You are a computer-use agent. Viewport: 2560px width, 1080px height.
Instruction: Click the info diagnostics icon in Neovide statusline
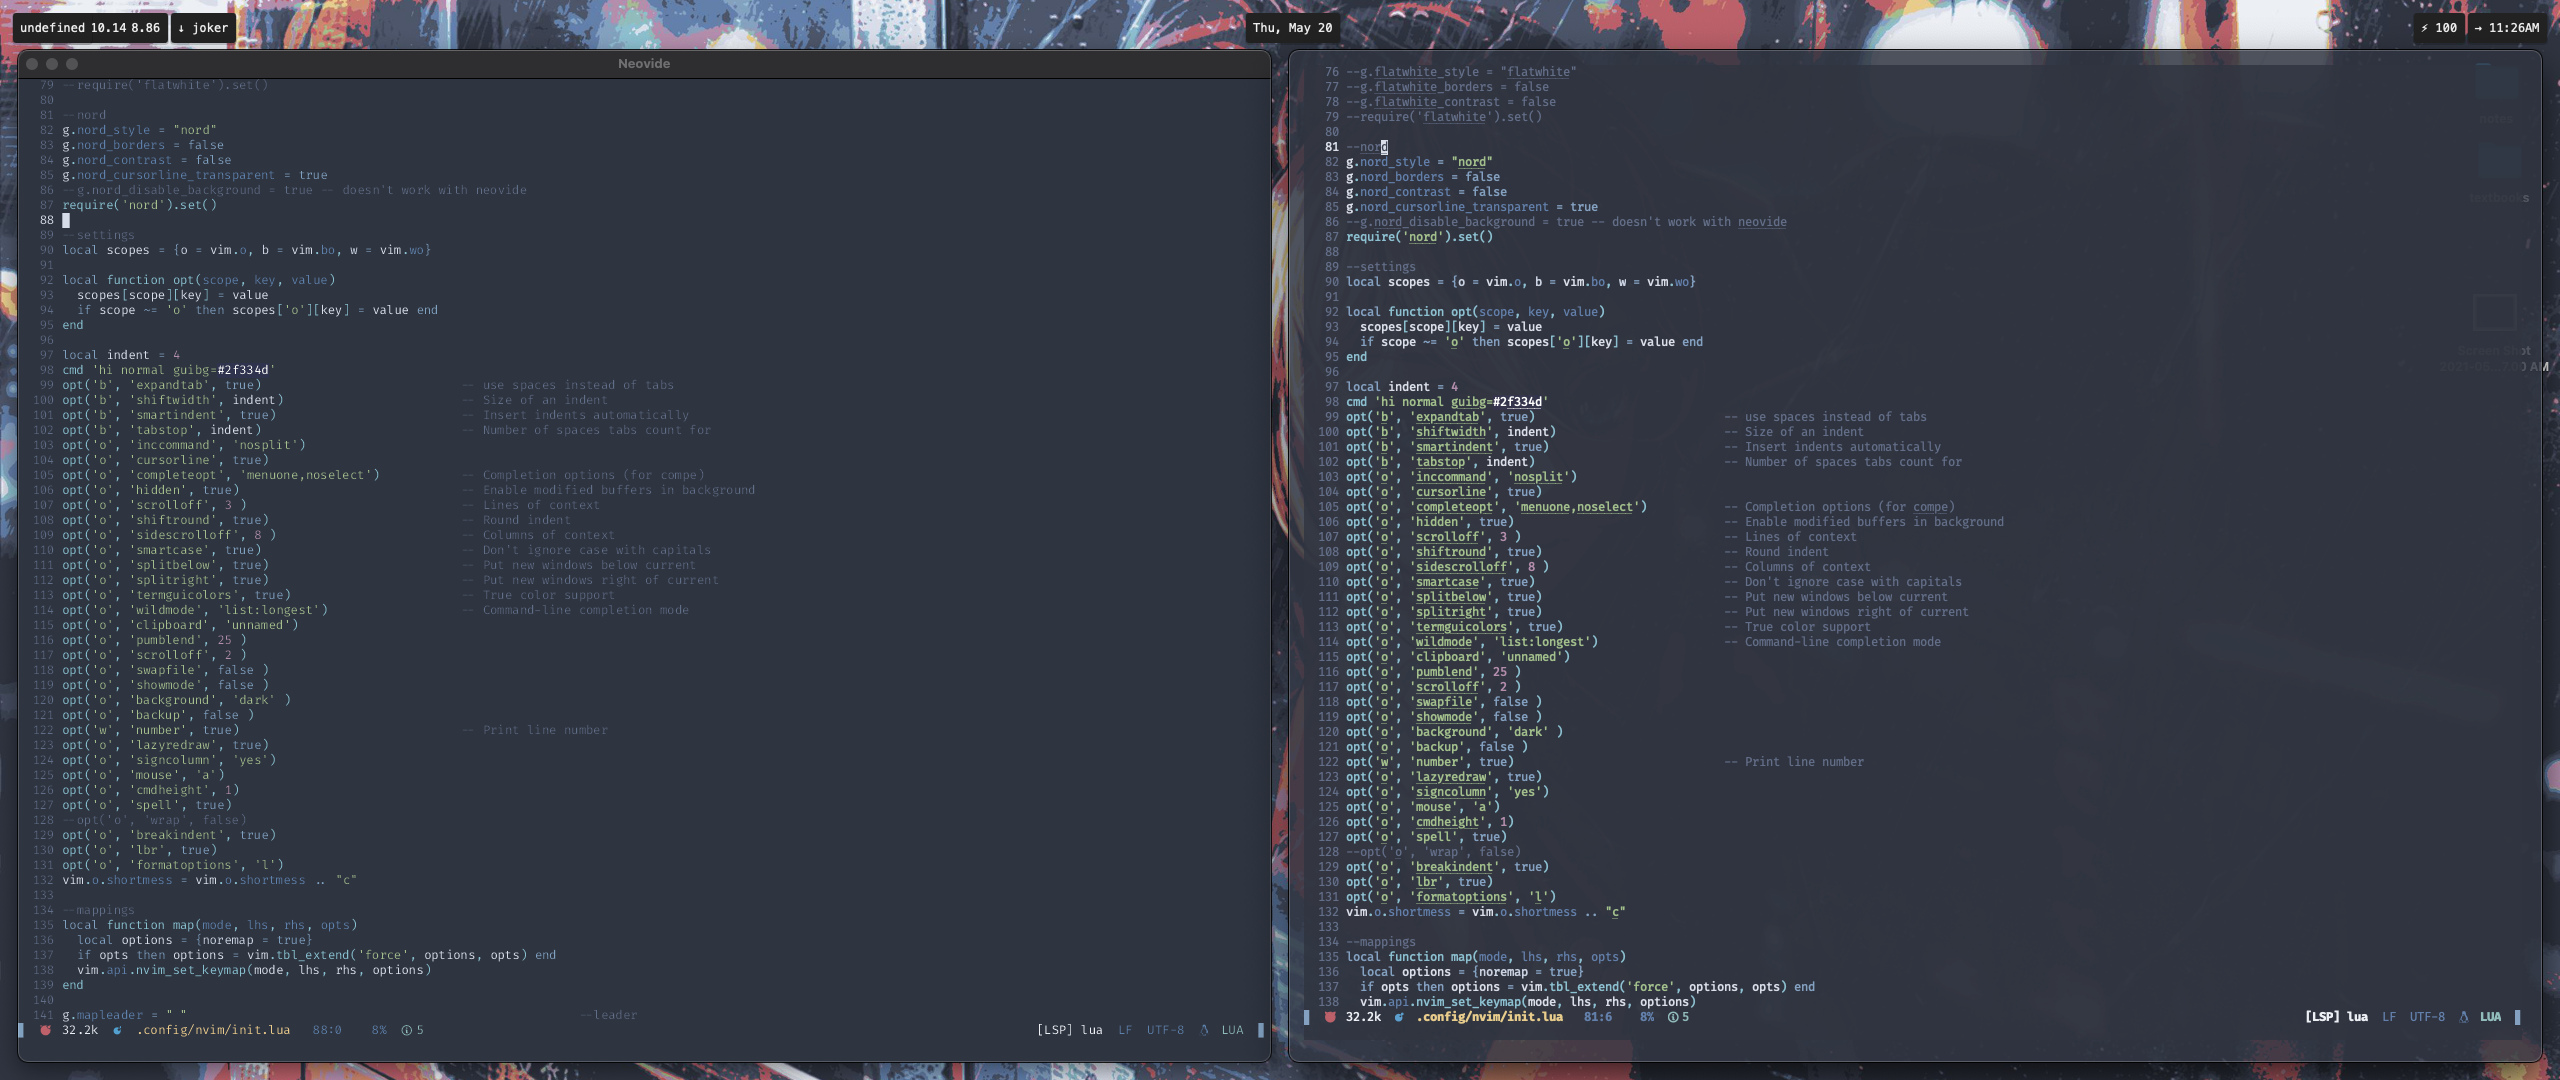pyautogui.click(x=406, y=1030)
